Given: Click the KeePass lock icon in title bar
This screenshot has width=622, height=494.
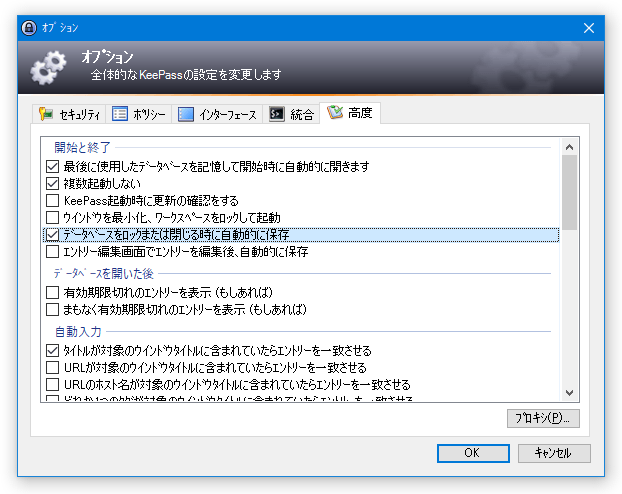Looking at the screenshot, I should [29, 28].
